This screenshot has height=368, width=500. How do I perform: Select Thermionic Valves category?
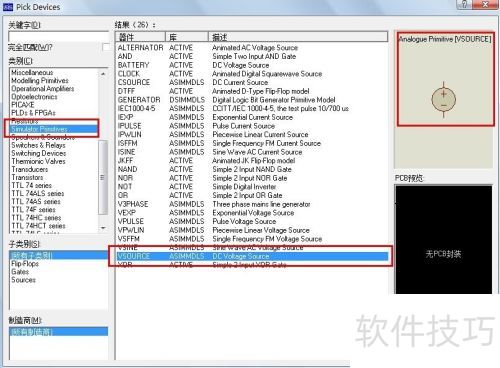(38, 161)
